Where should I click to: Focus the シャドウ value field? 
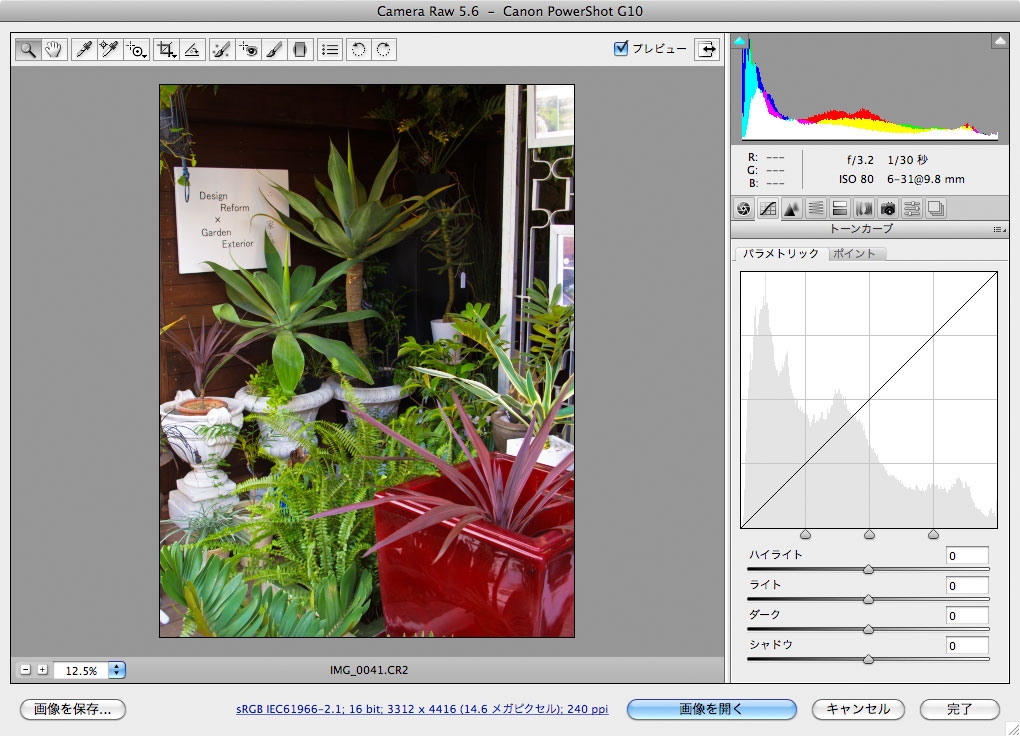967,646
